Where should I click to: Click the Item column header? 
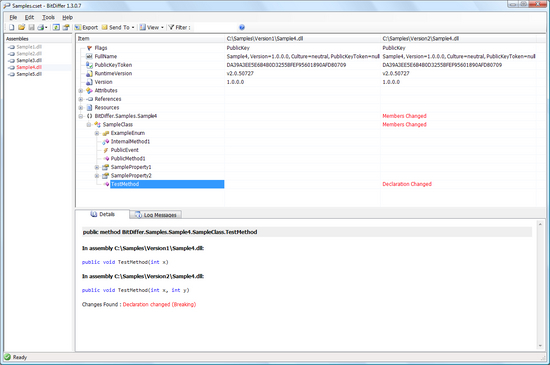tap(150, 39)
